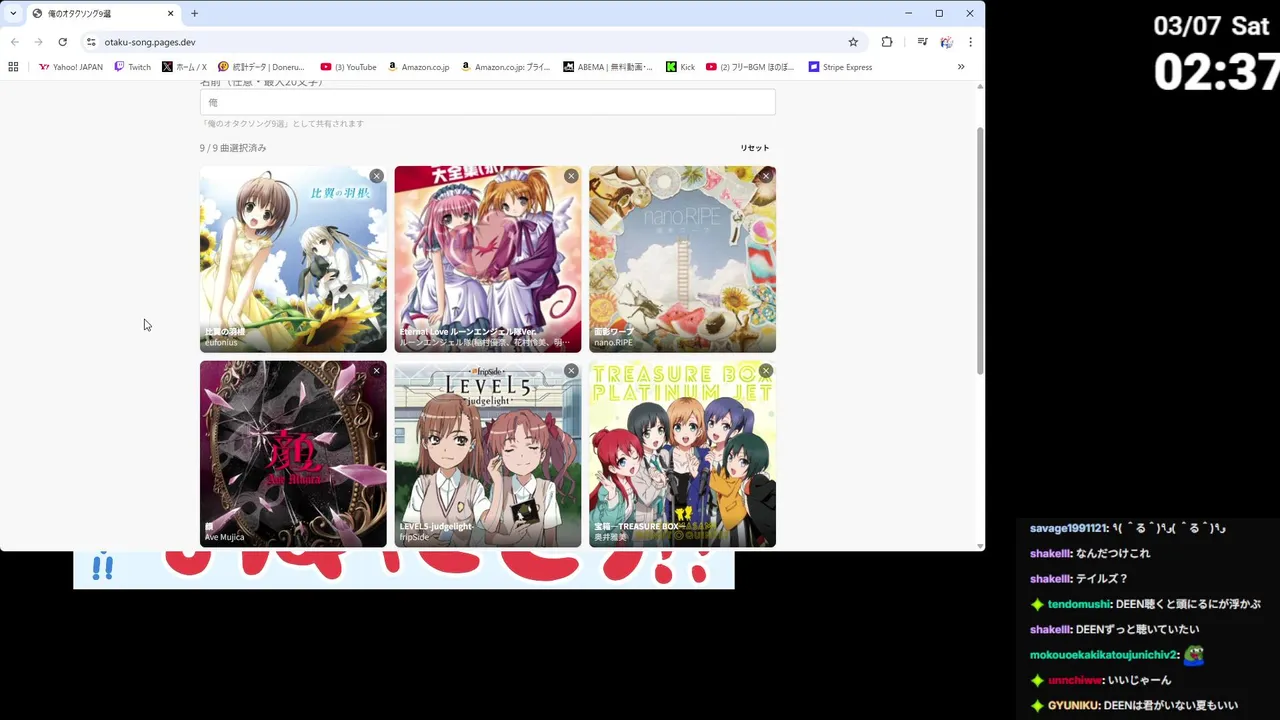Open the Yahoo! JAPAN bookmark
Image resolution: width=1280 pixels, height=720 pixels.
(x=71, y=67)
